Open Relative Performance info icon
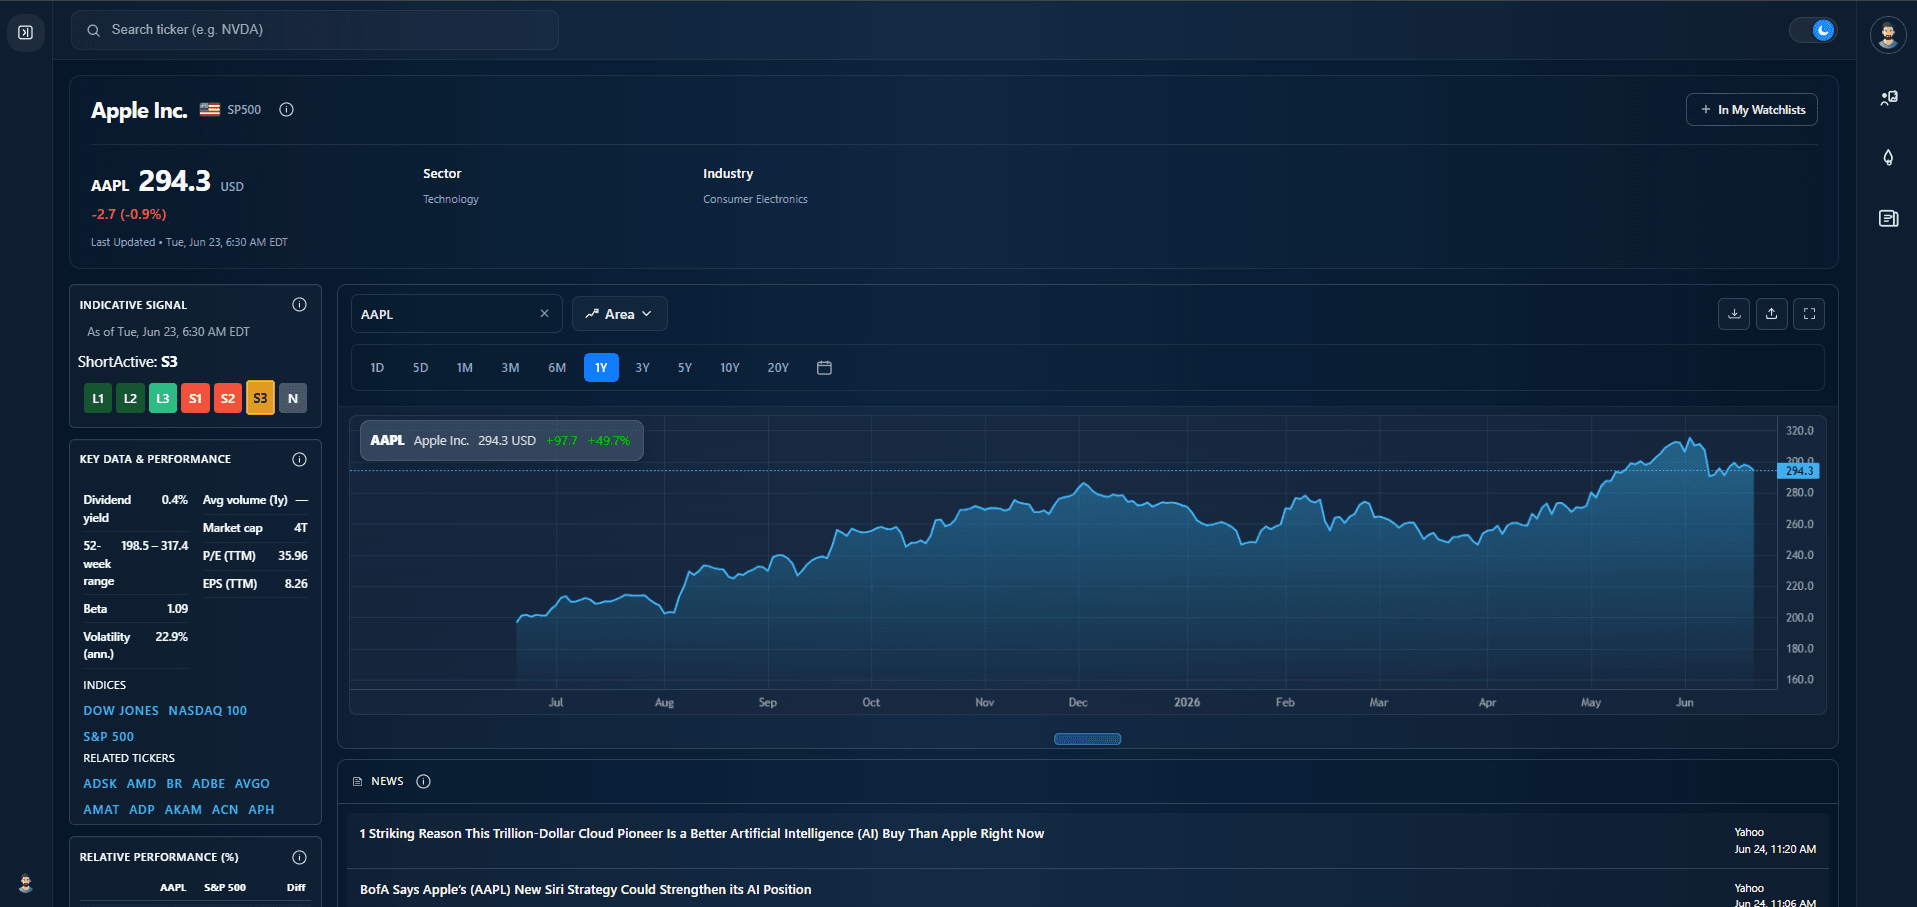 (299, 857)
